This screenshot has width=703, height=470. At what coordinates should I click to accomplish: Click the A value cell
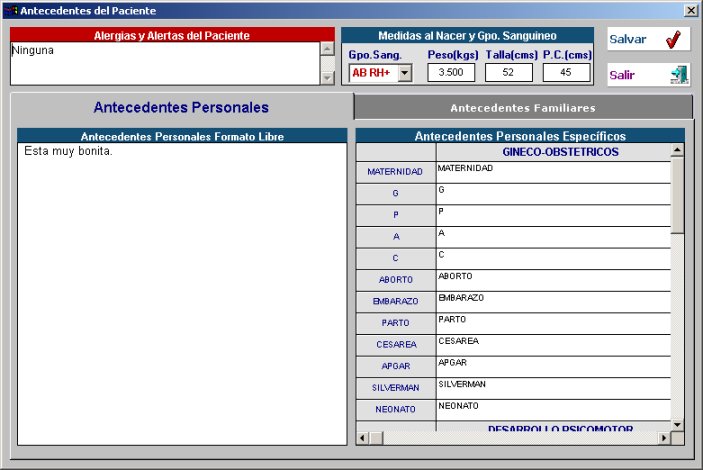coord(554,237)
